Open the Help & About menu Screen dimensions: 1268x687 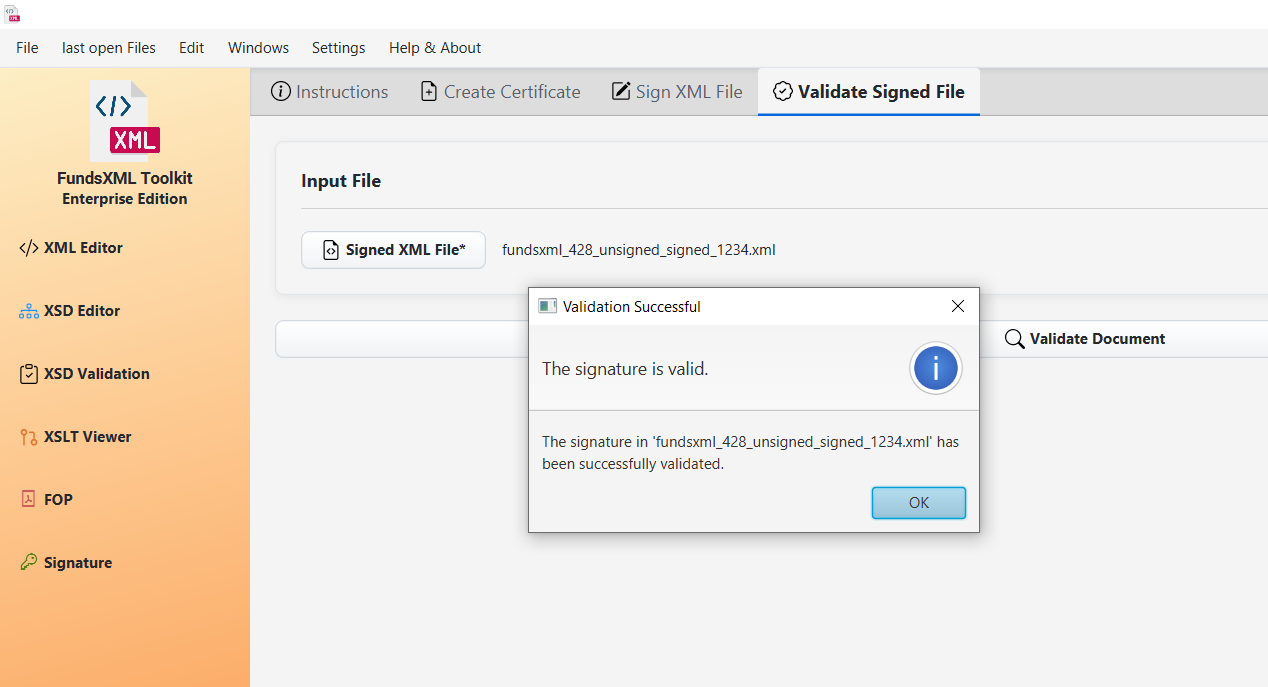(435, 48)
